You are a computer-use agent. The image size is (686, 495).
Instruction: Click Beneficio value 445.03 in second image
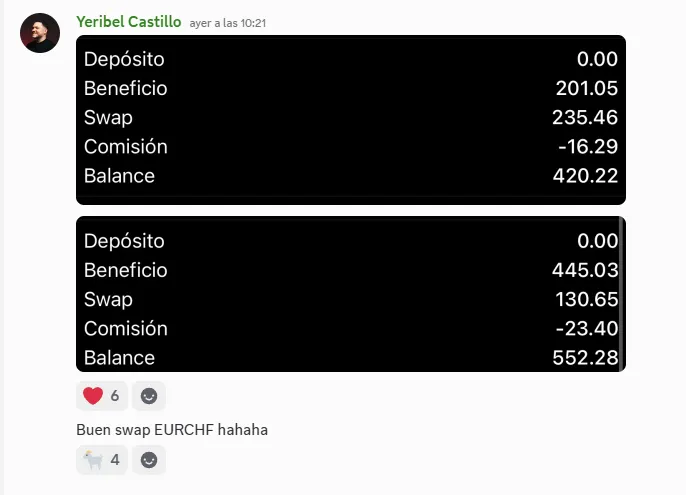point(585,270)
